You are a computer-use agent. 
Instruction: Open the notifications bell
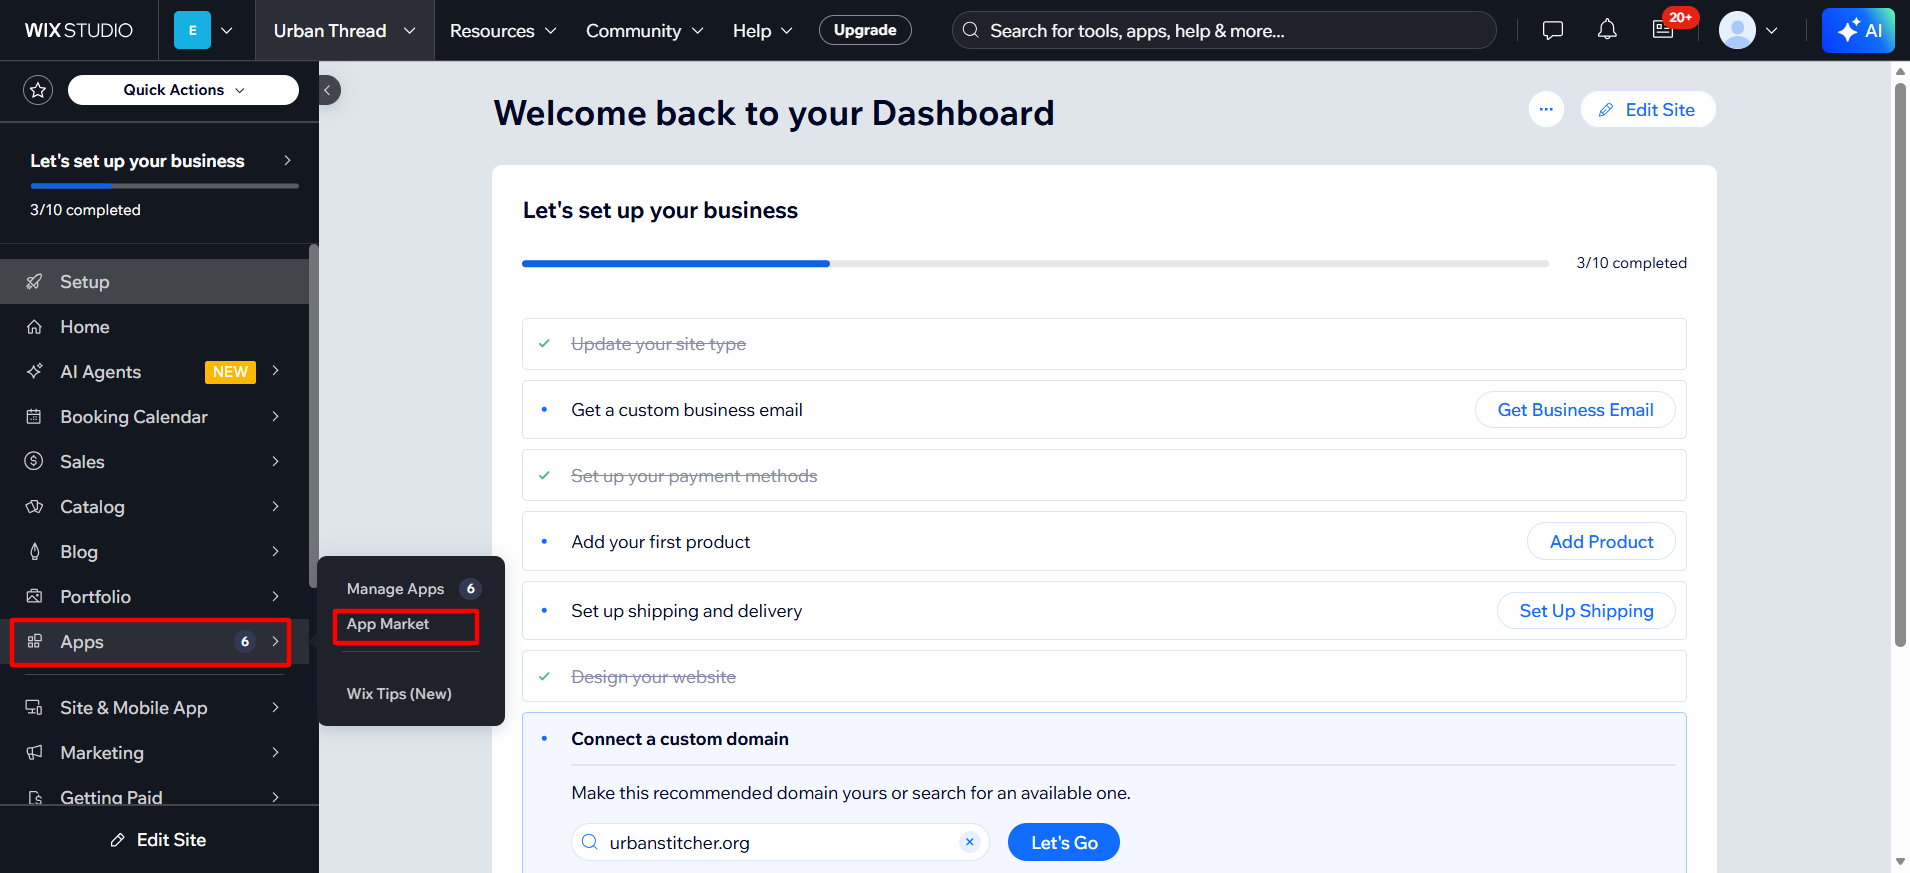coord(1607,30)
